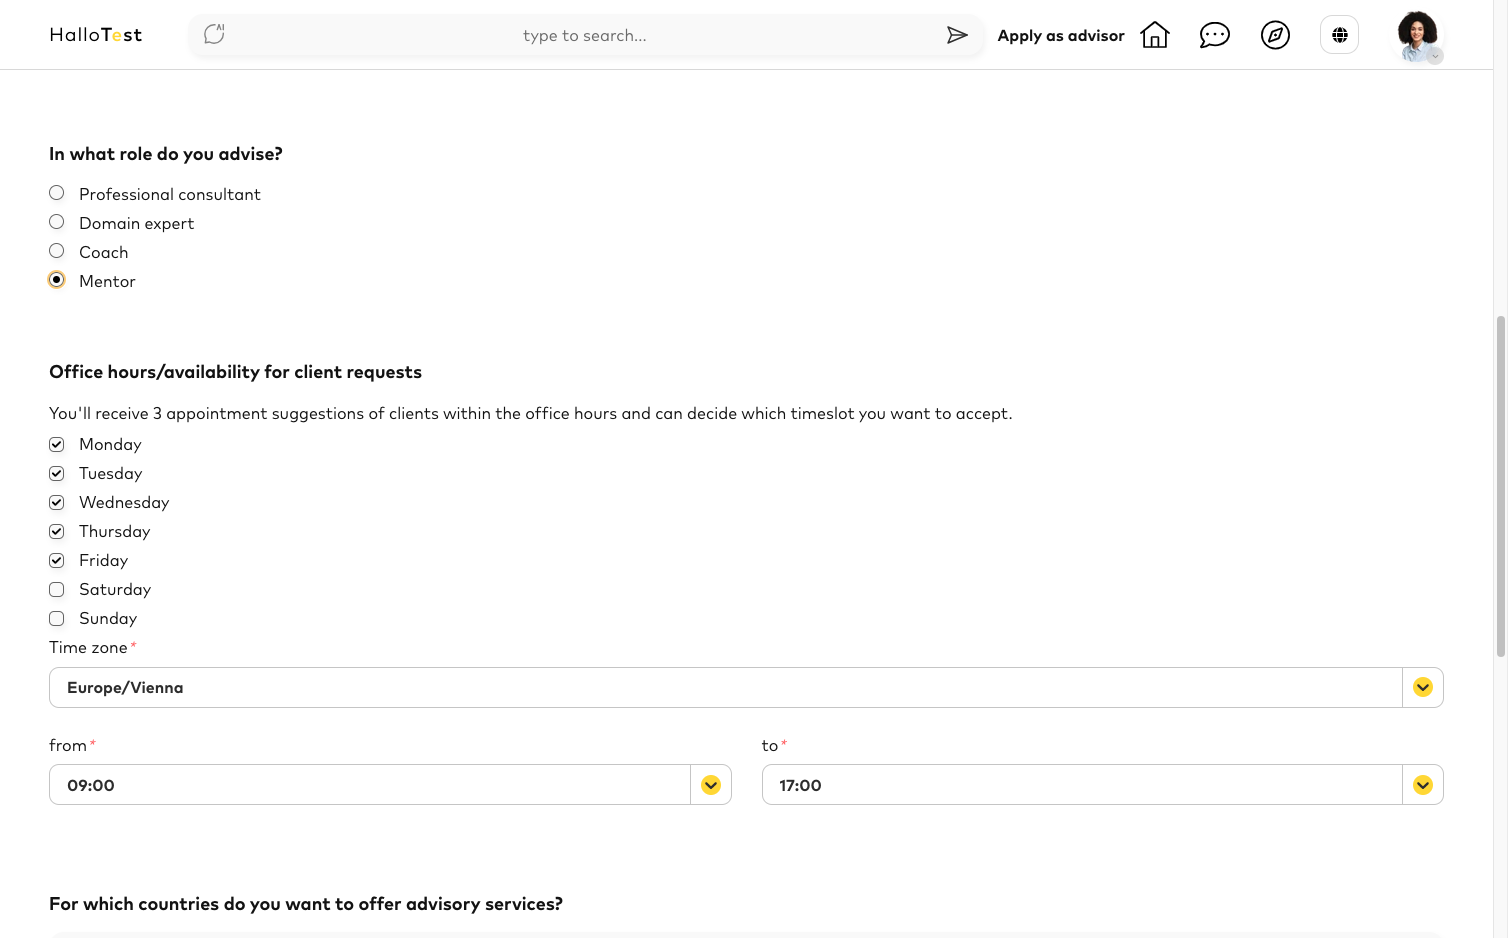This screenshot has height=938, width=1508.
Task: Select Coach radio button
Action: [x=57, y=251]
